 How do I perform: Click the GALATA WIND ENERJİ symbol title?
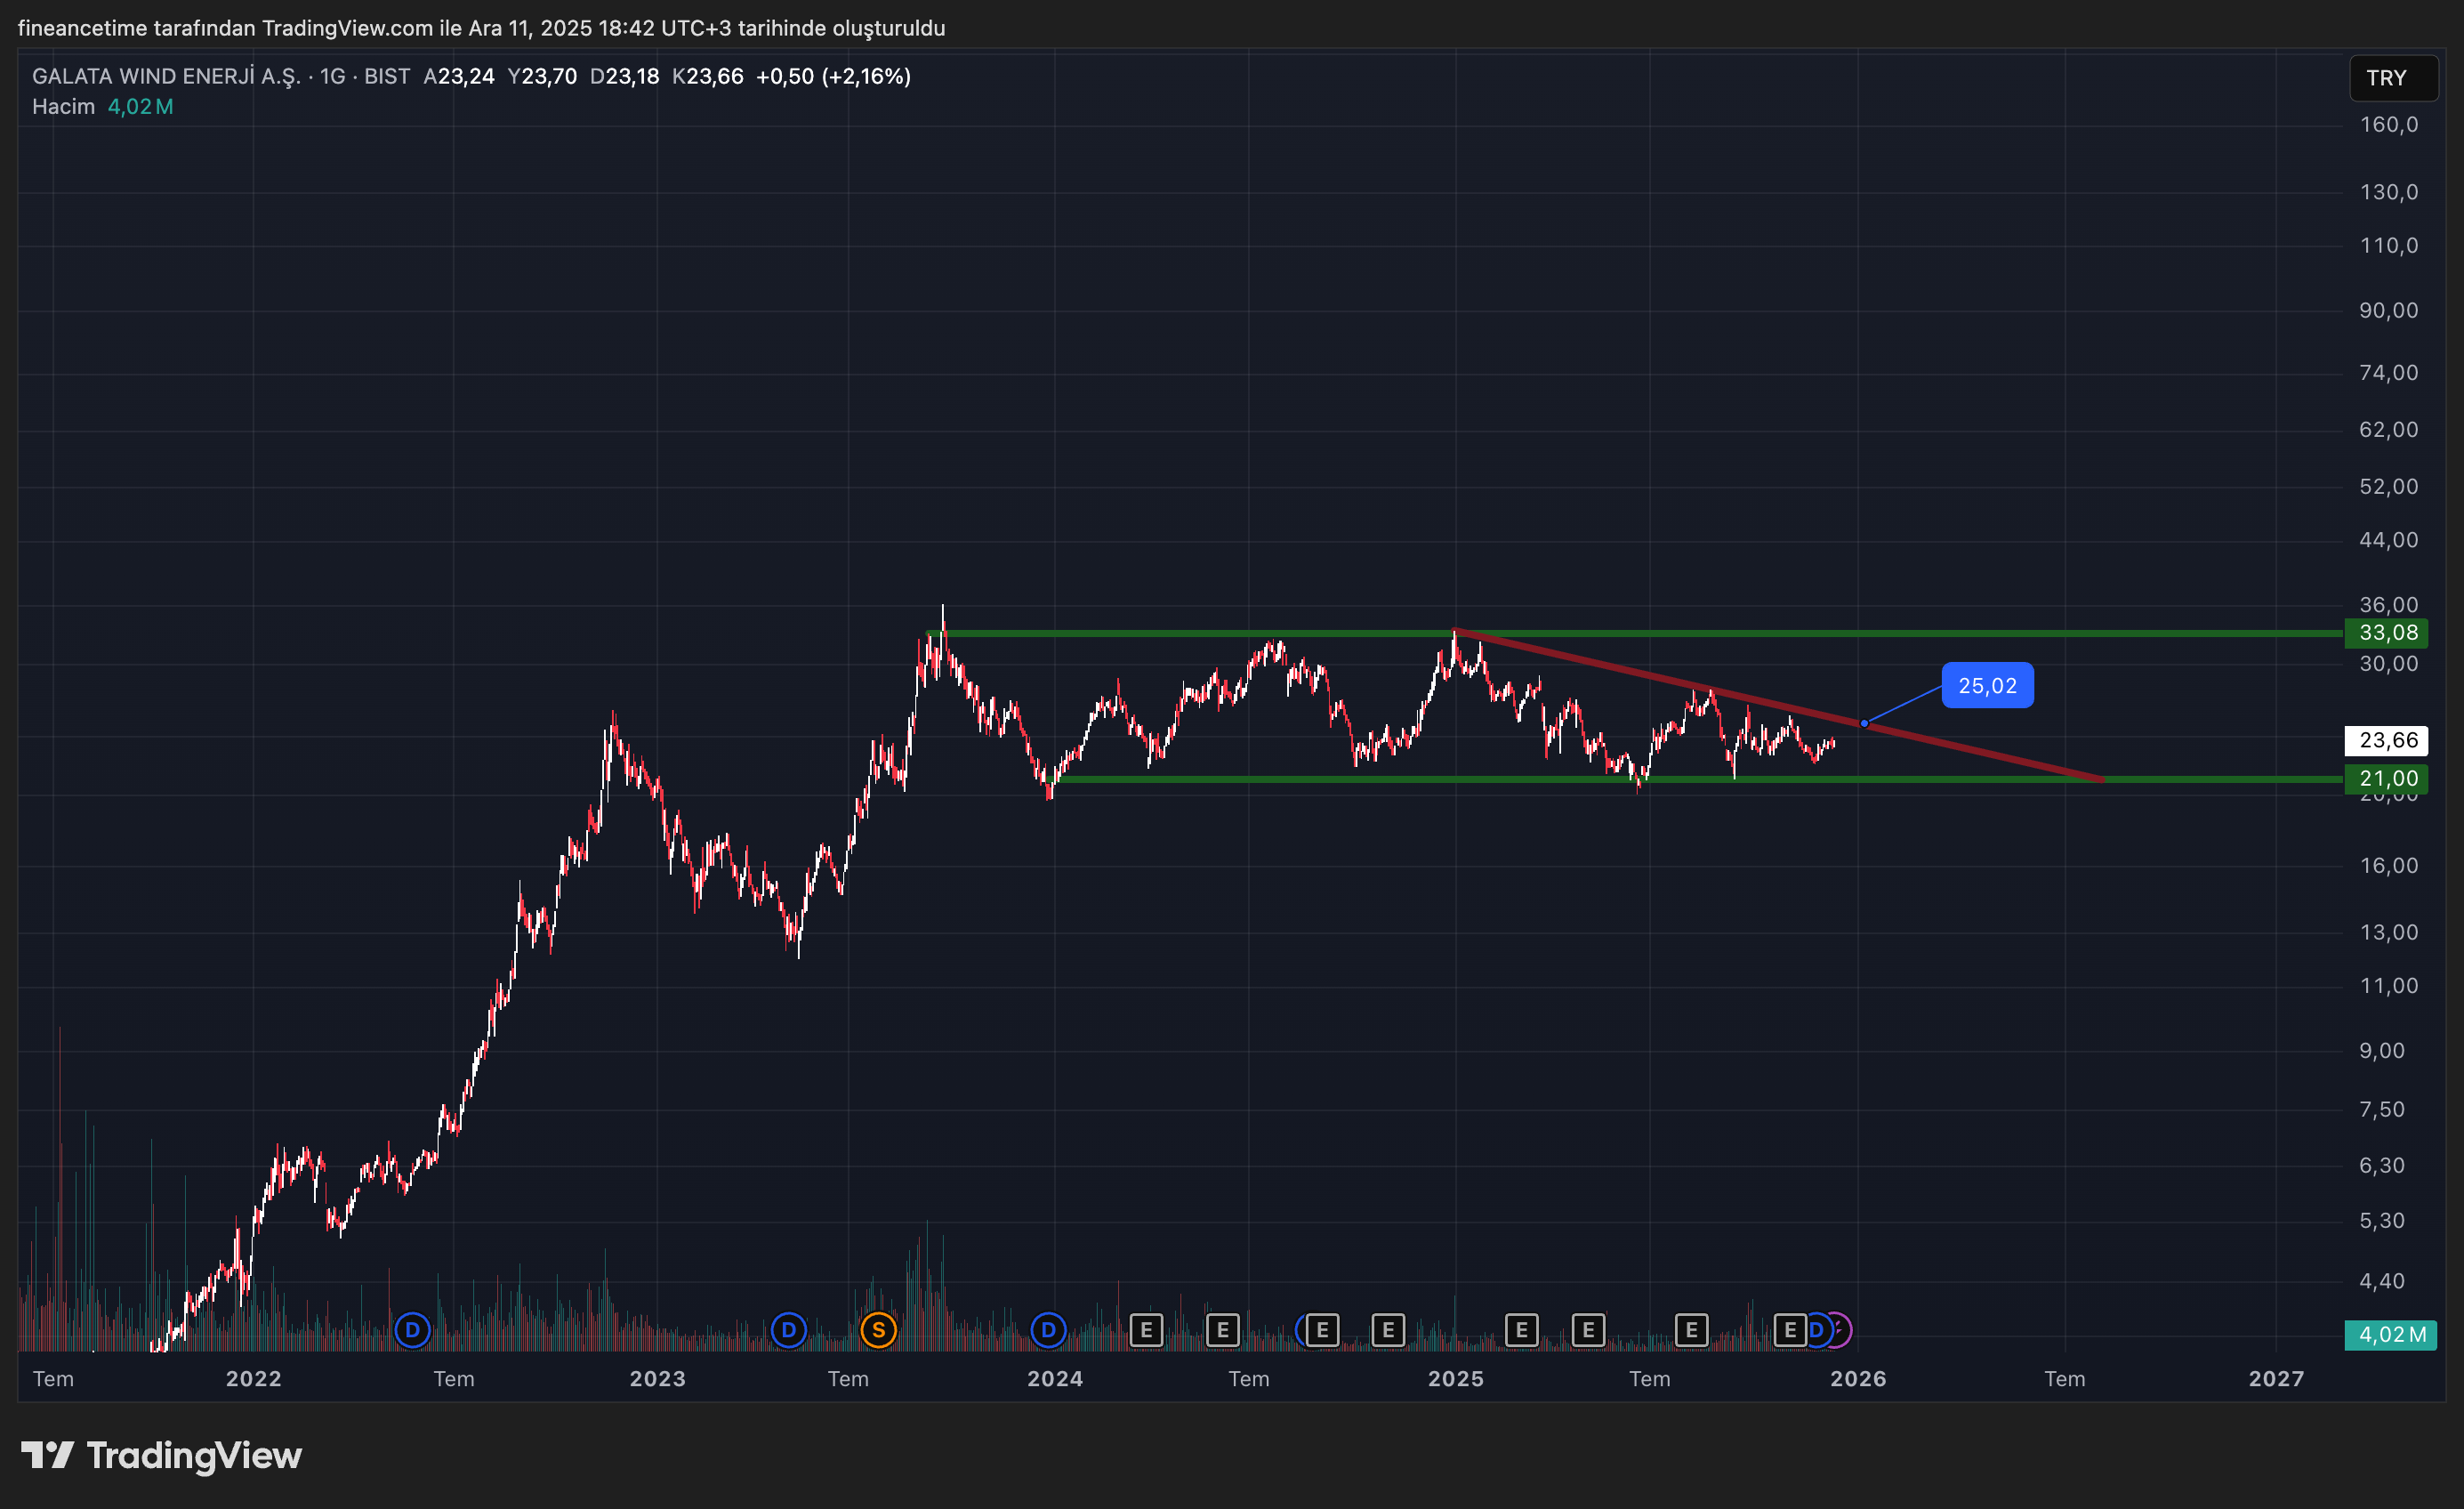coord(166,76)
